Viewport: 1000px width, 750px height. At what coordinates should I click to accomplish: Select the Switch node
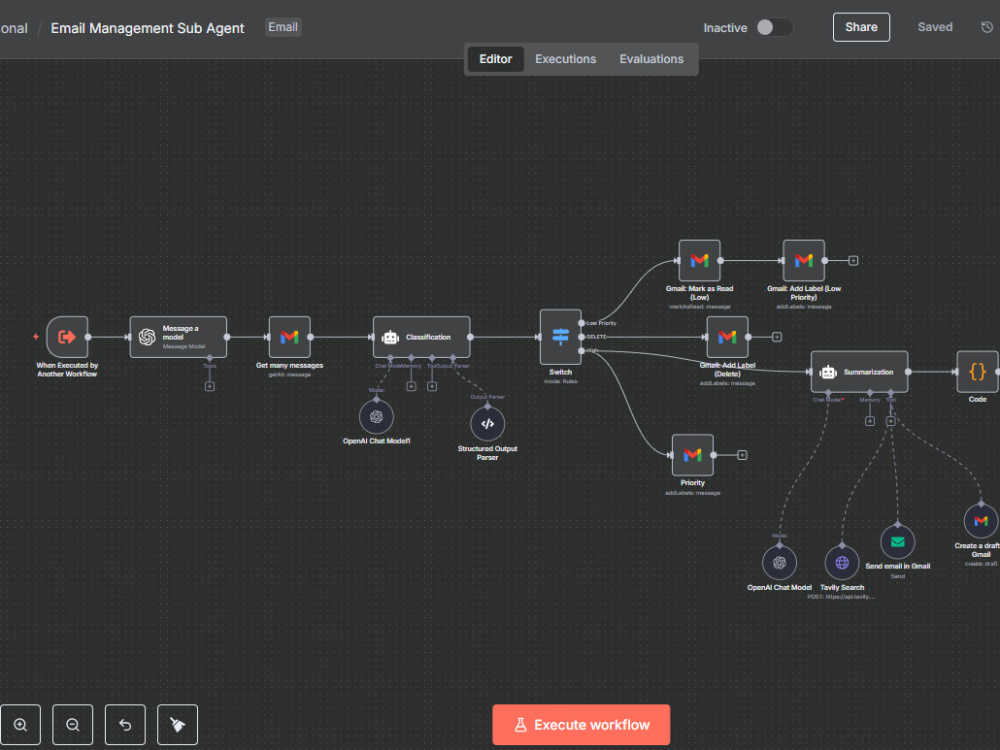click(x=561, y=337)
